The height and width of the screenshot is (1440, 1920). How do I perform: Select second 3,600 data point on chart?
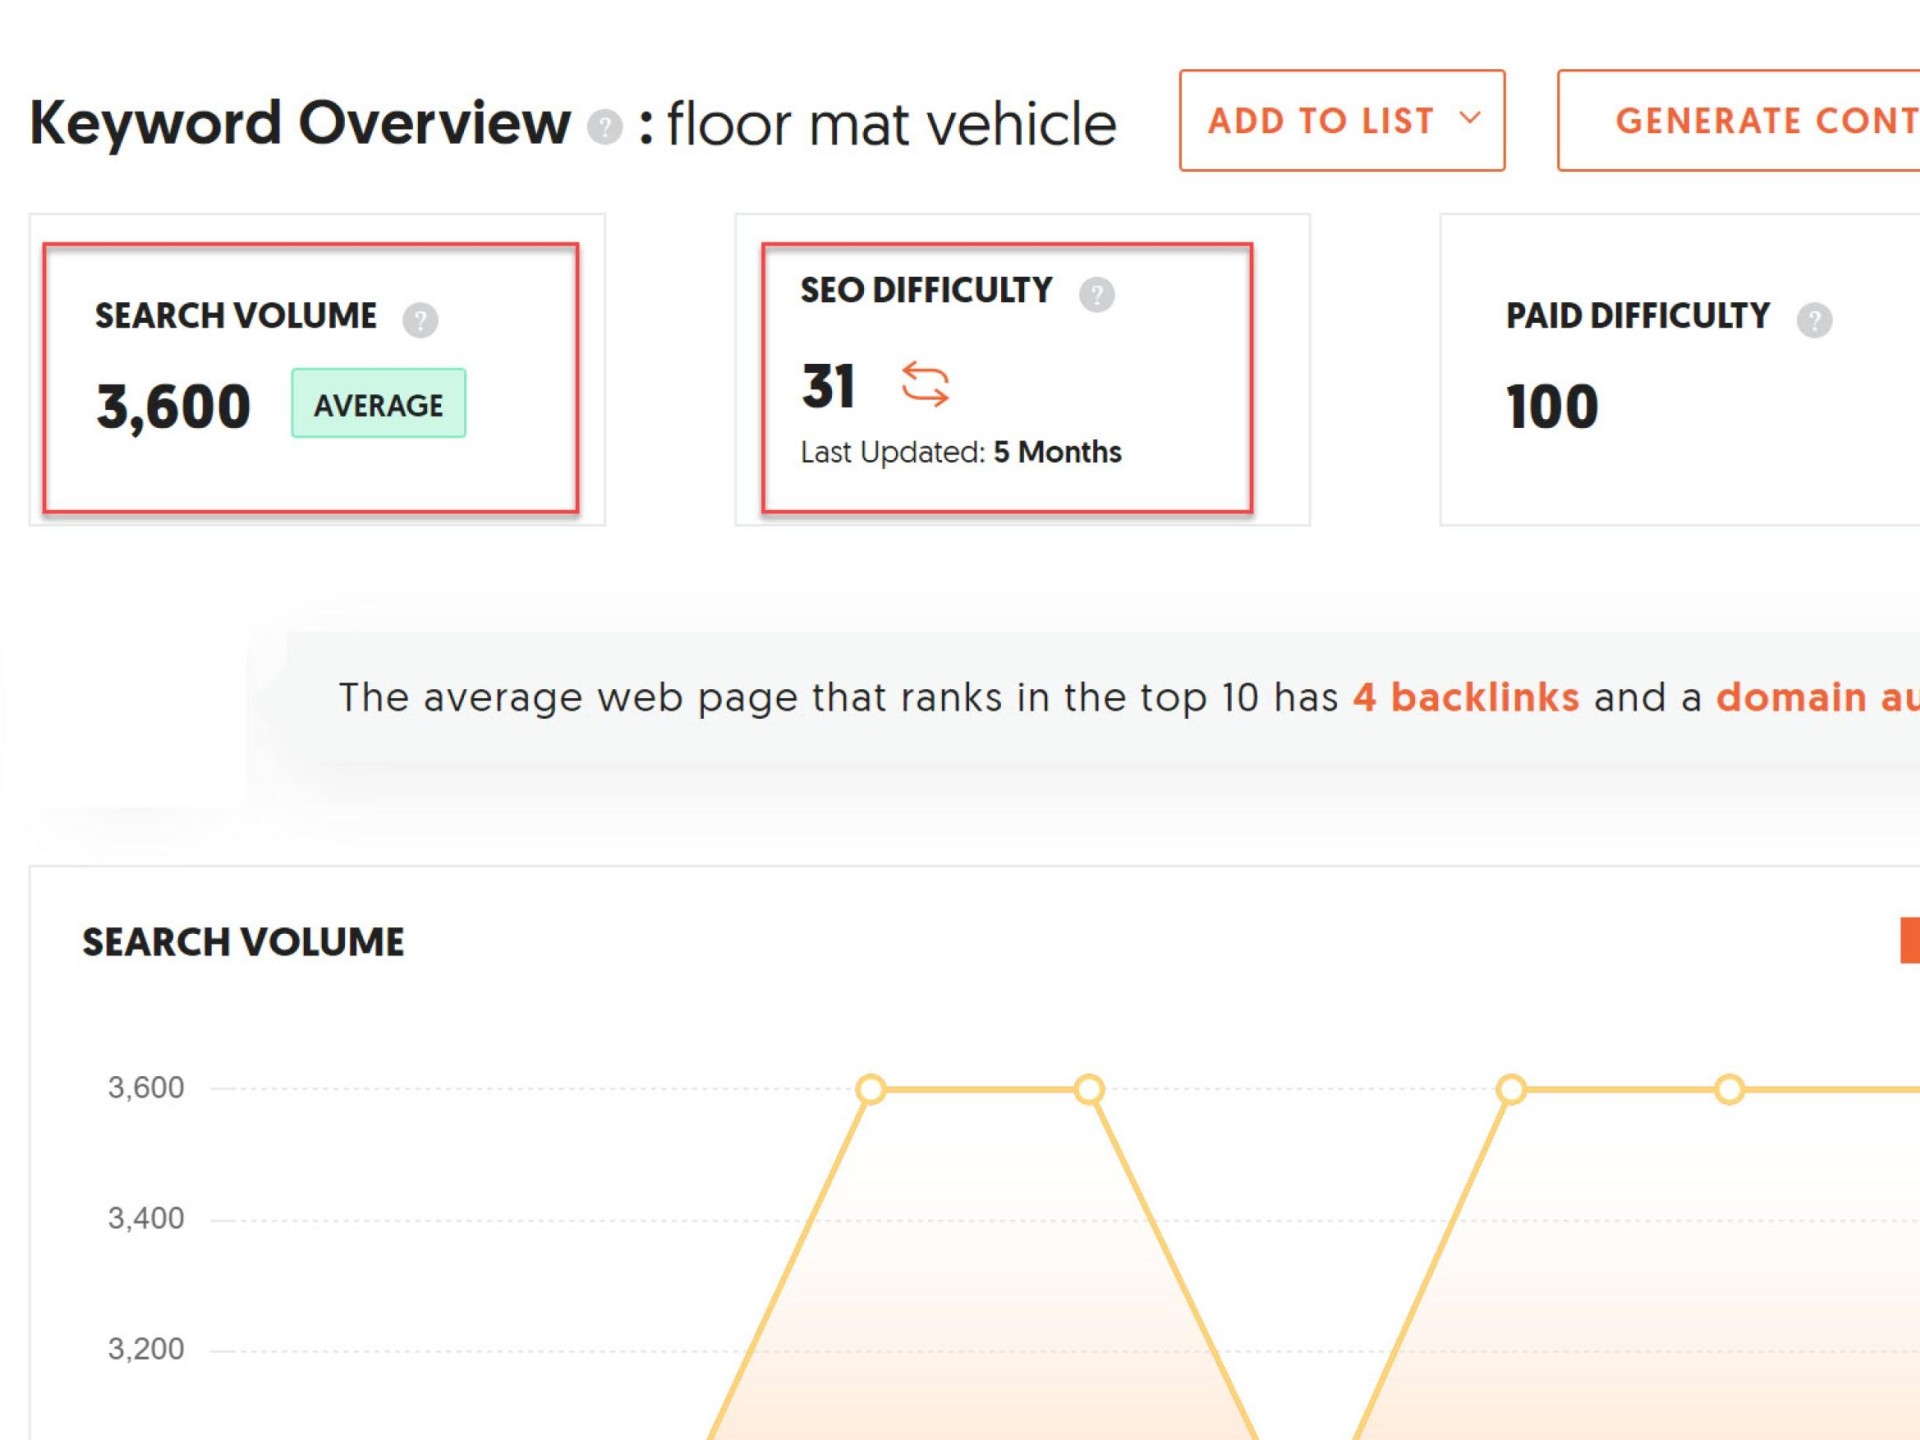point(1089,1088)
